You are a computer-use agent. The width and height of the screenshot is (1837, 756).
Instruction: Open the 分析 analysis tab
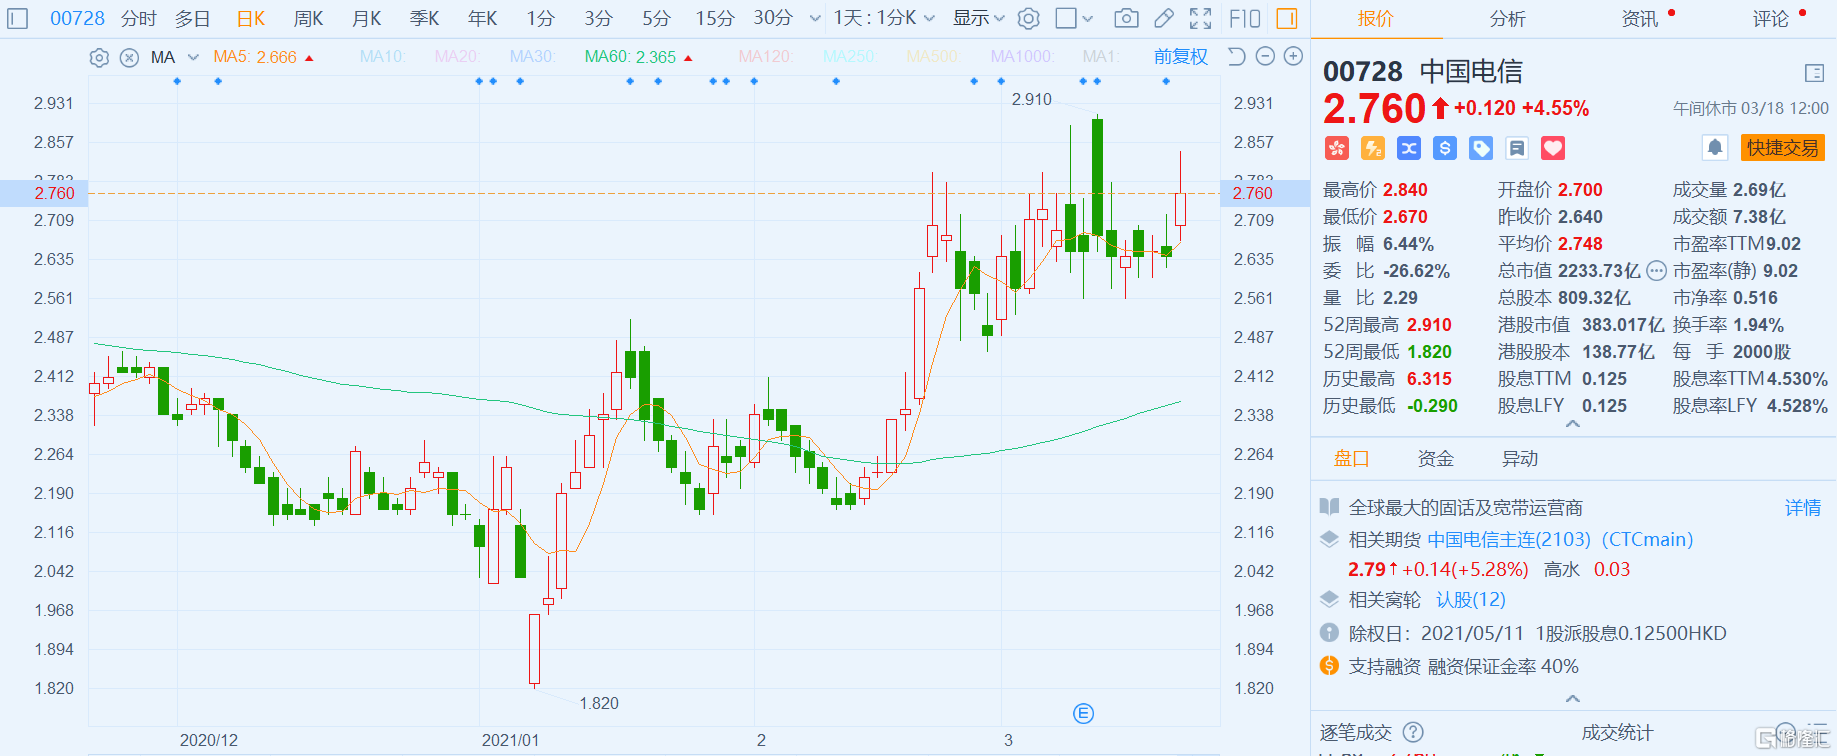click(x=1507, y=19)
